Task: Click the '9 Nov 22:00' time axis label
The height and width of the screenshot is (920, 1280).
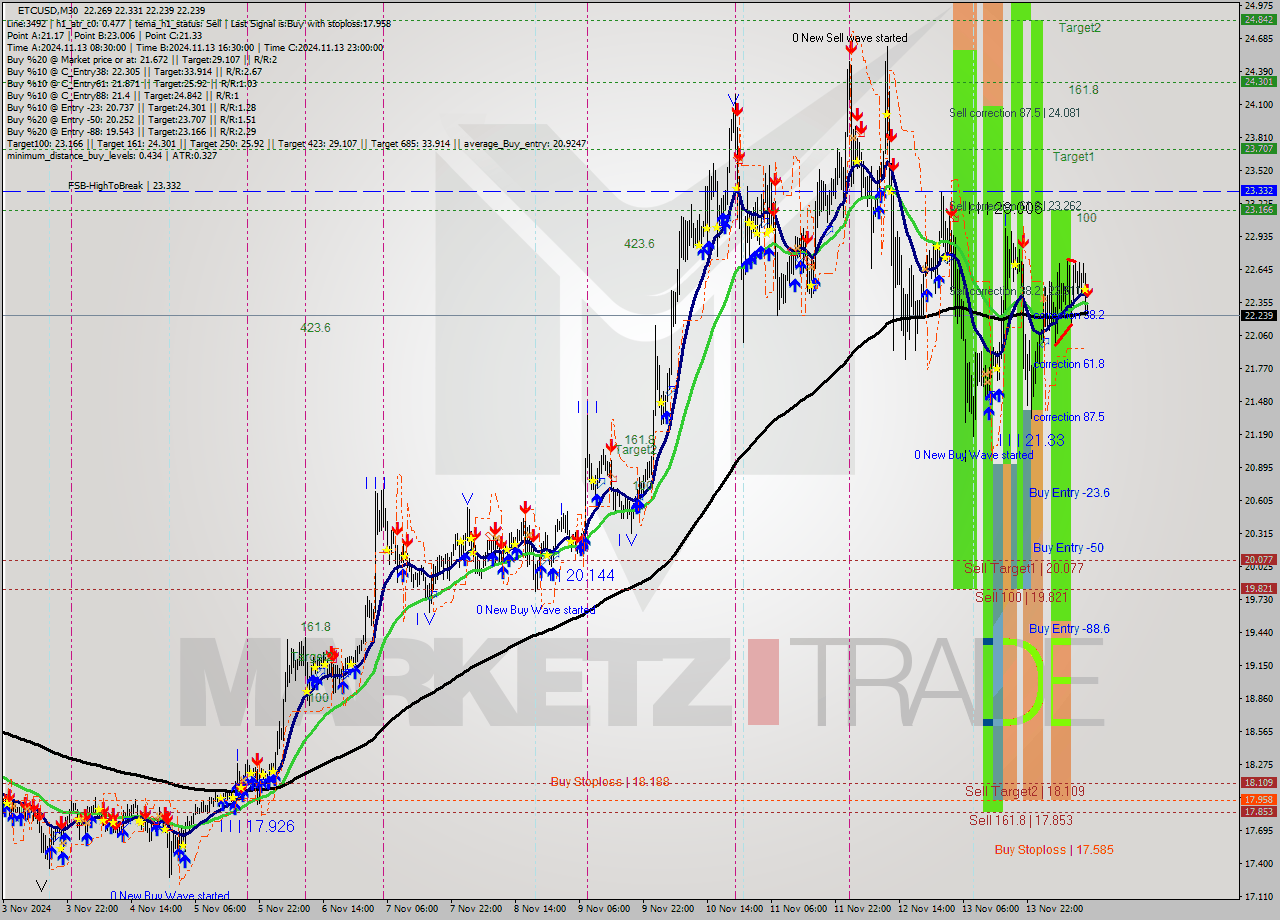Action: tap(668, 909)
